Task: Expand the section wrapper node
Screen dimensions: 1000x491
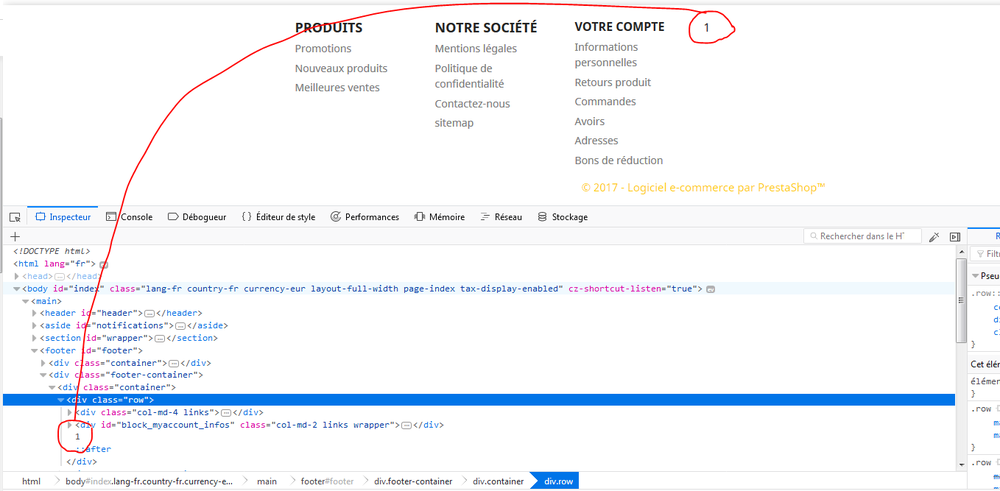Action: 34,338
